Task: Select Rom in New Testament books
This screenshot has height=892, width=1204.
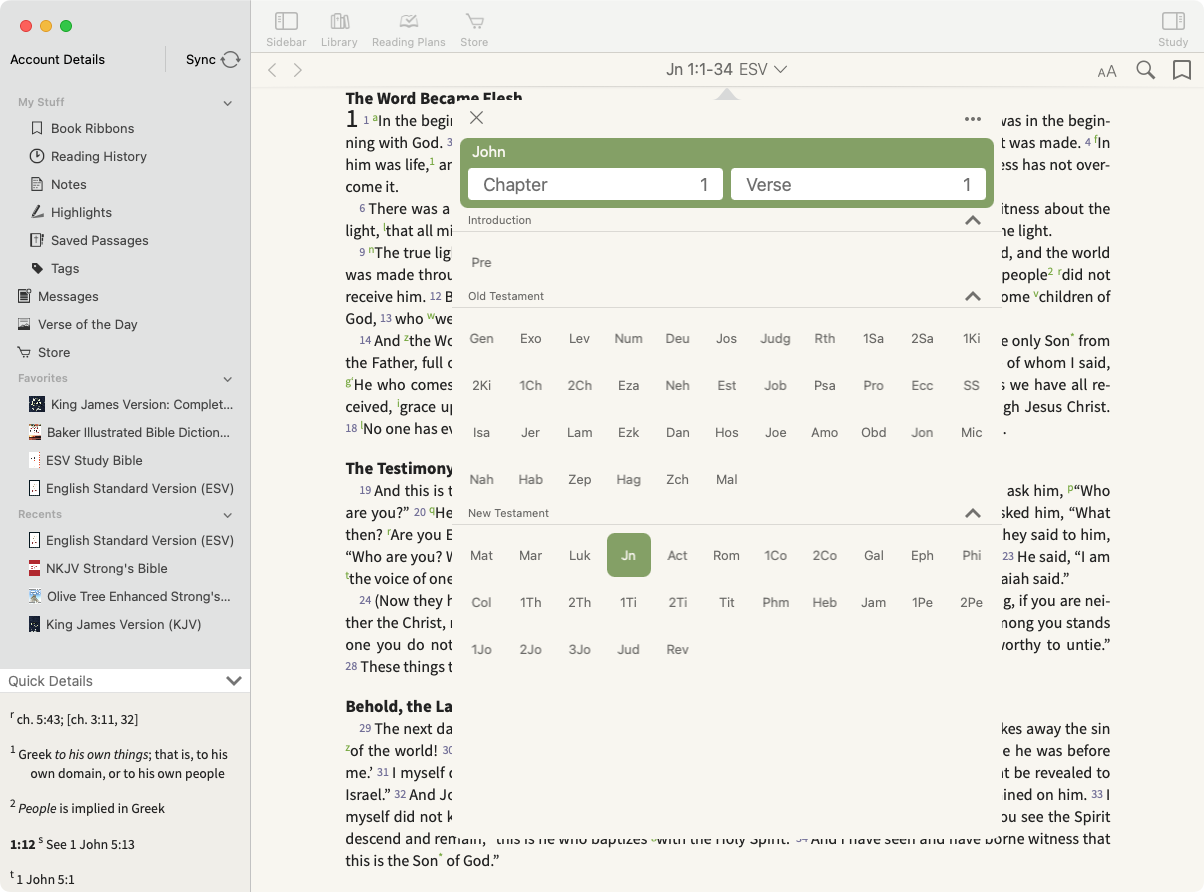Action: coord(726,555)
